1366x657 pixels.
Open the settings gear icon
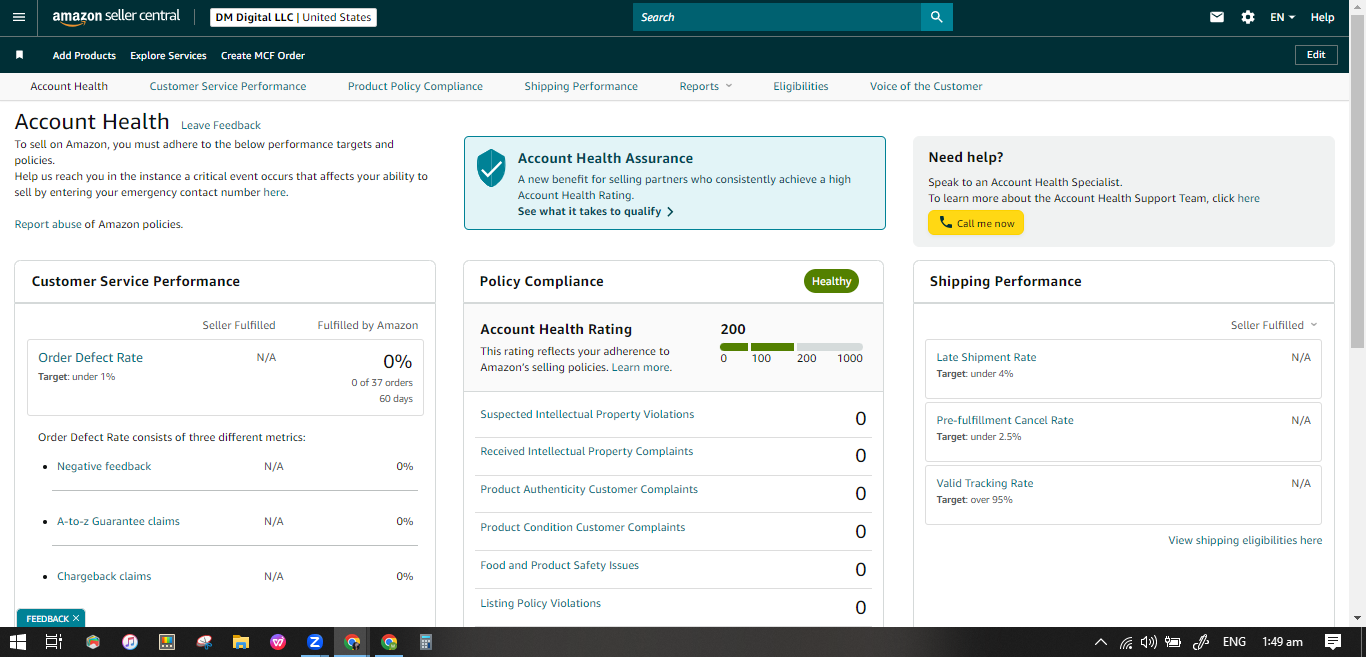(x=1247, y=17)
